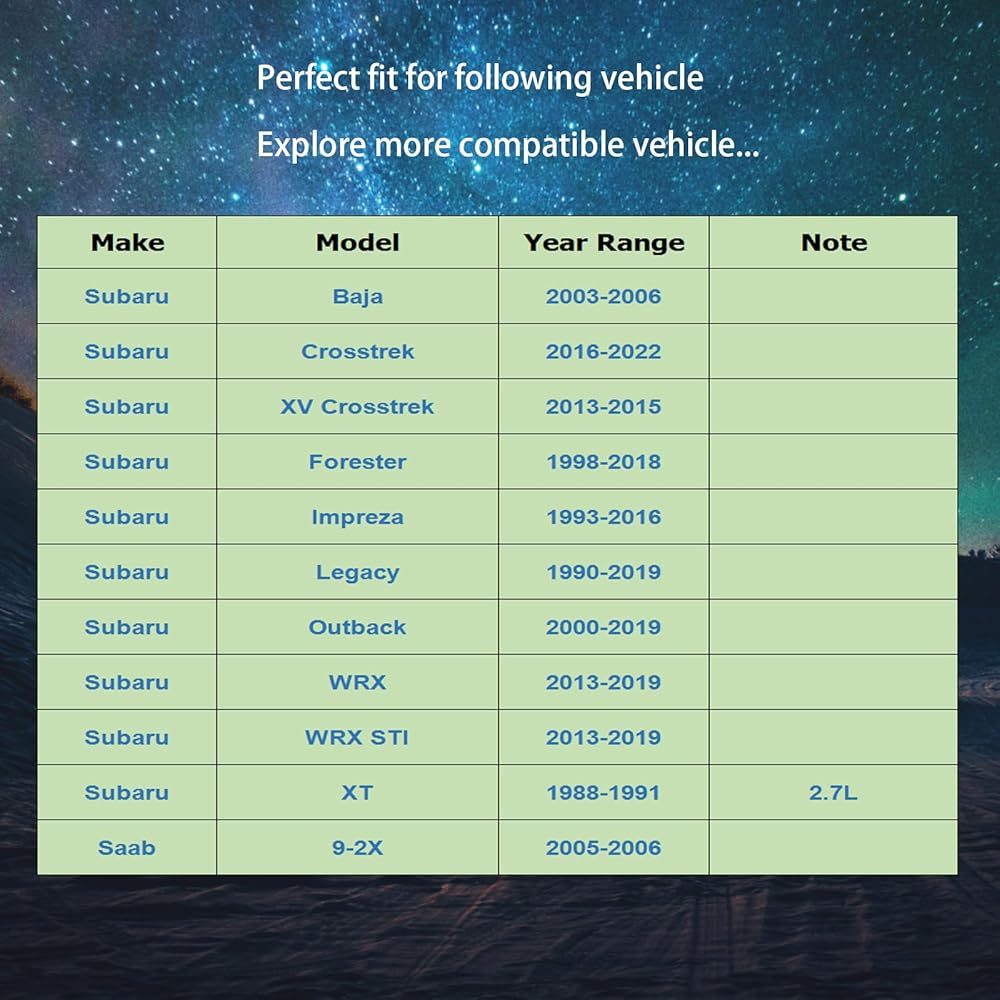Click the 'Explore more compatible vehicle...' text
Viewport: 1000px width, 1000px height.
(508, 145)
